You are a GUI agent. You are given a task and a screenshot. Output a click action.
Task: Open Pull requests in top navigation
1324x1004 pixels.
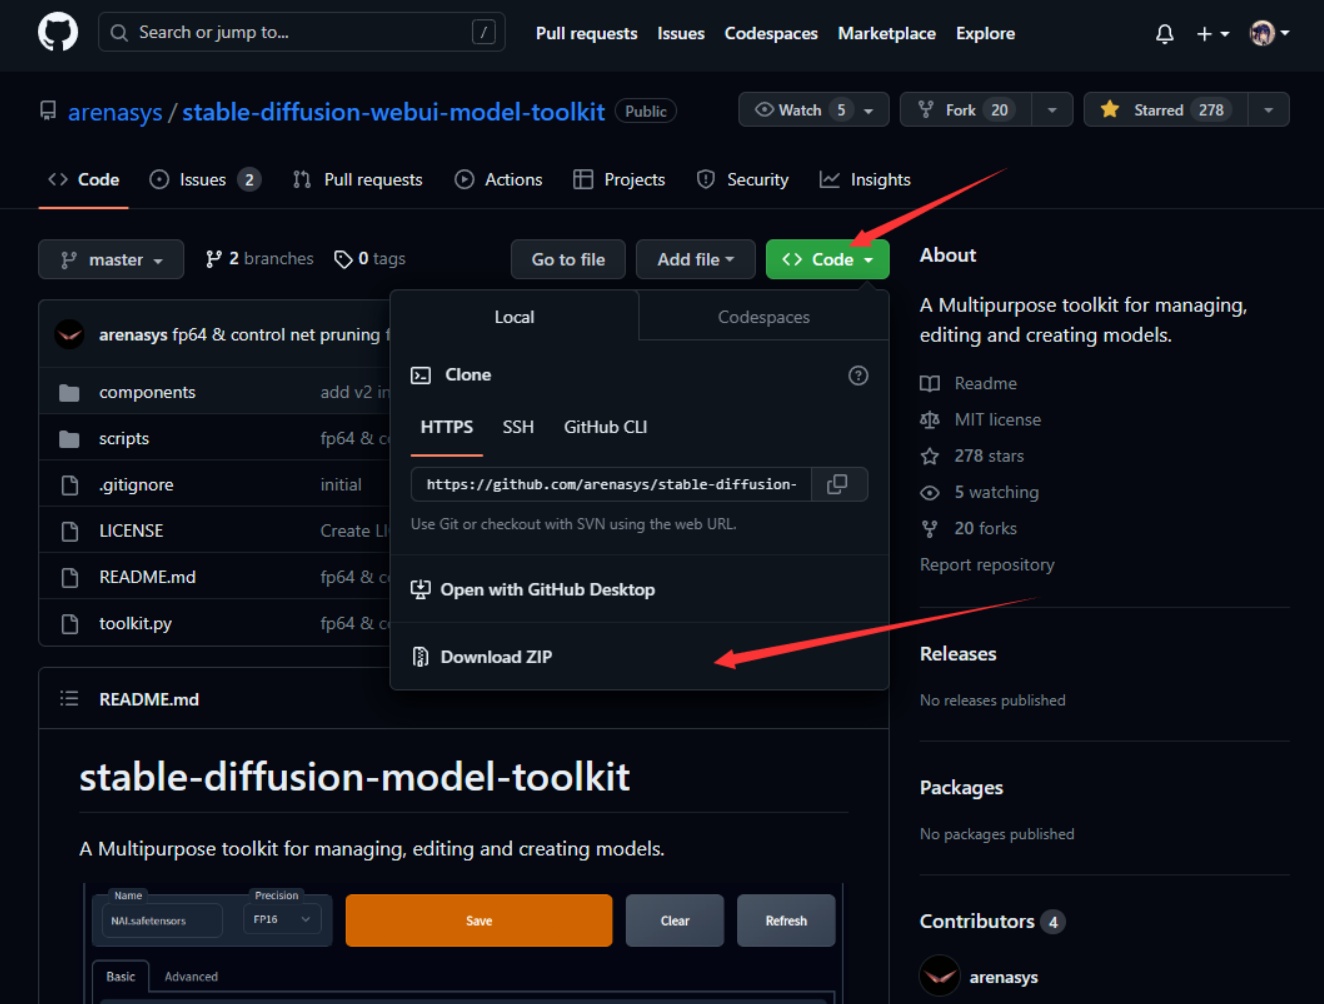(586, 33)
